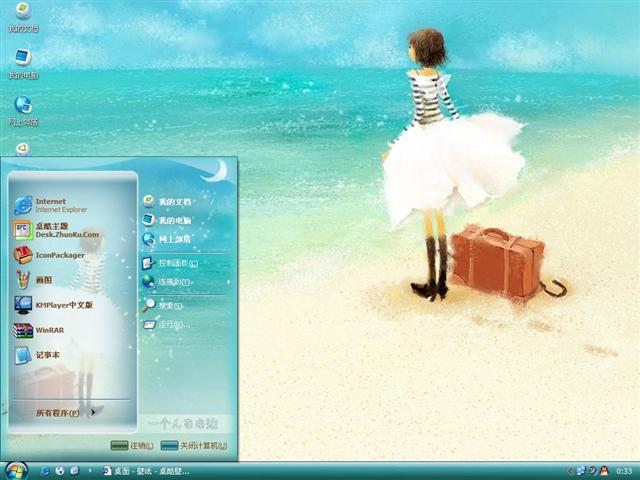
Task: Click the third Quick Launch icon
Action: click(75, 471)
